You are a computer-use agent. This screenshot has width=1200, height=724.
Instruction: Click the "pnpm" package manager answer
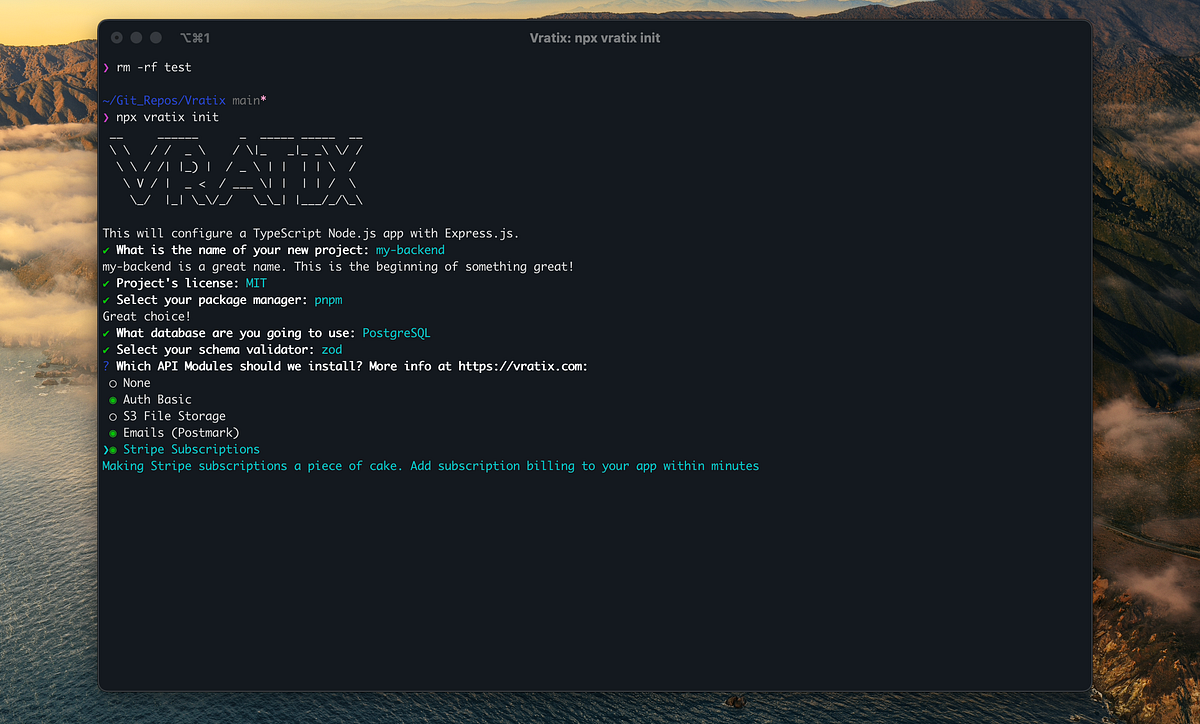coord(328,299)
